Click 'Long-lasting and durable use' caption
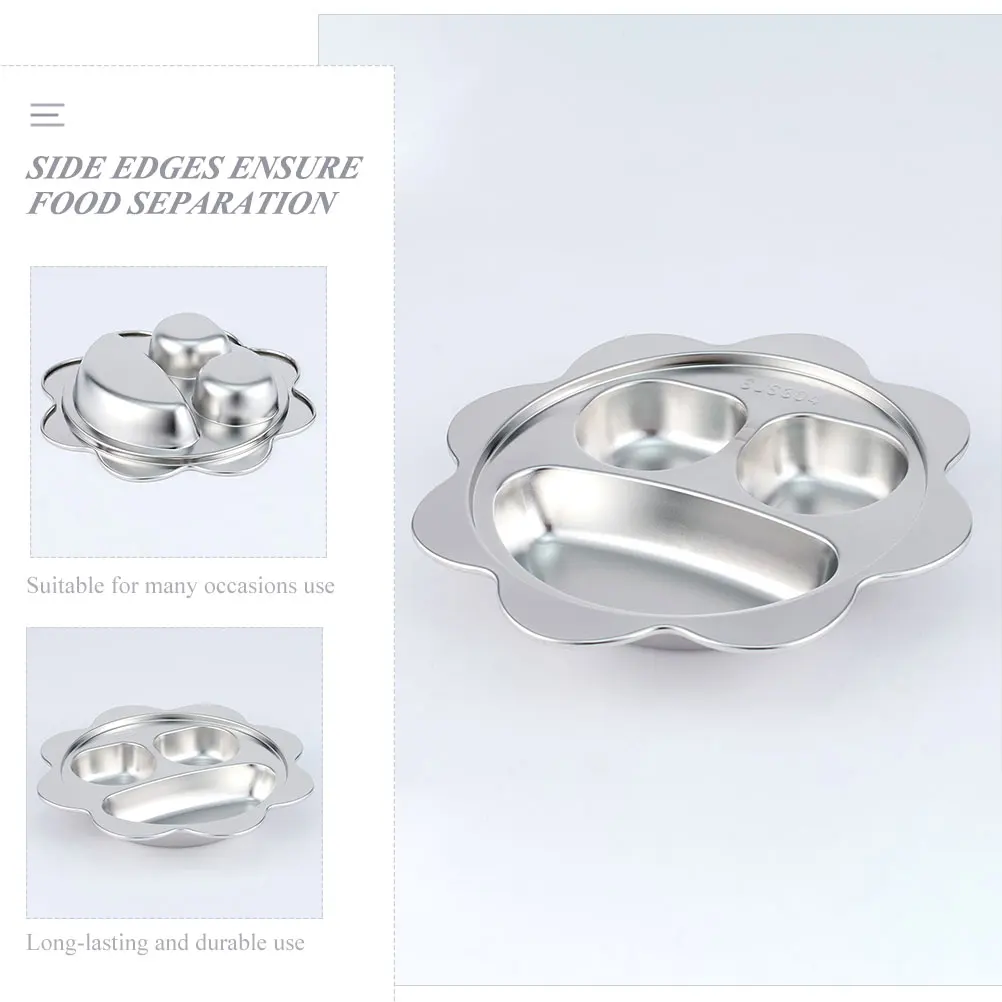The image size is (1002, 1002). [166, 942]
